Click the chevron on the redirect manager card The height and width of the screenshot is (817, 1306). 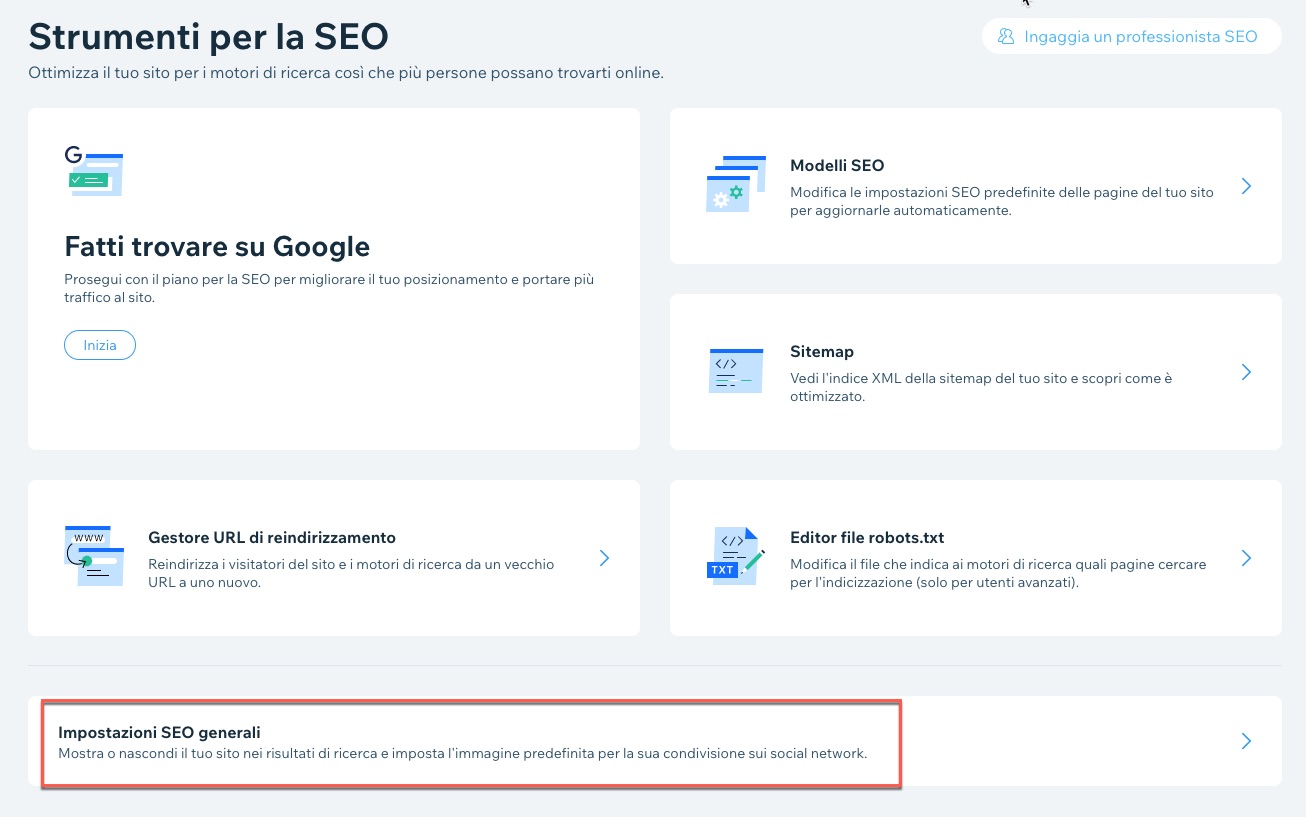[x=604, y=558]
